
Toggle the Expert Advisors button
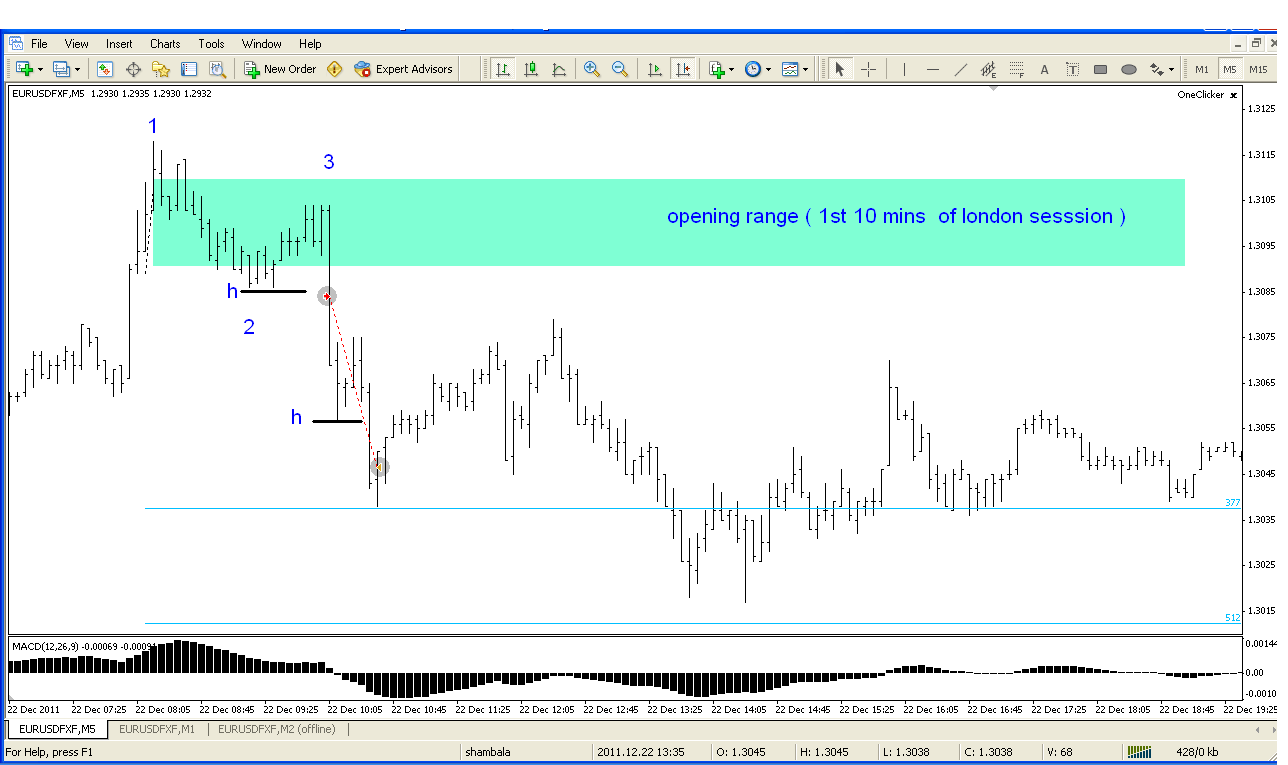point(404,69)
